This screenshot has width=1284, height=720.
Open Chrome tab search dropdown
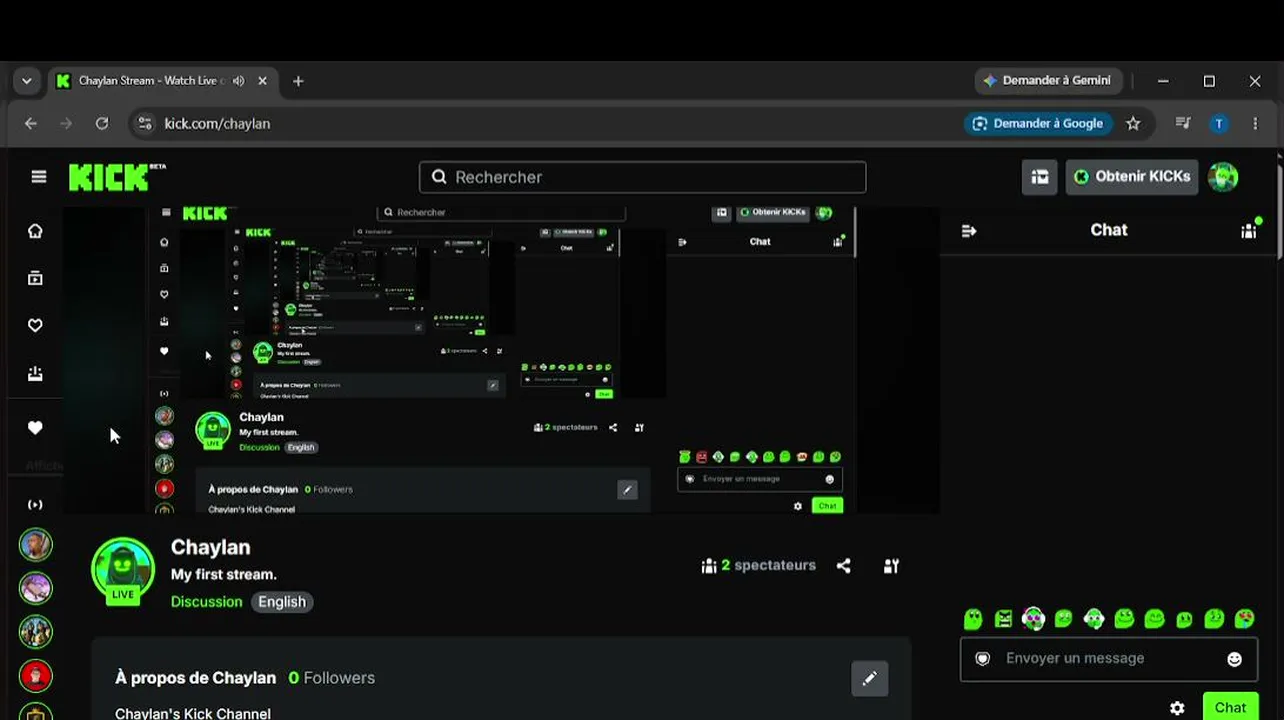click(27, 81)
